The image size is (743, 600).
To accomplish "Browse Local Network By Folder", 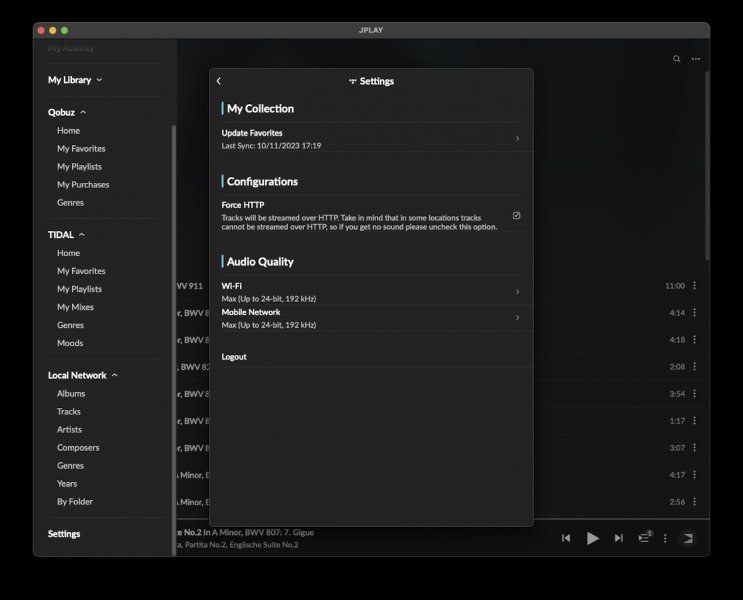I will point(75,501).
